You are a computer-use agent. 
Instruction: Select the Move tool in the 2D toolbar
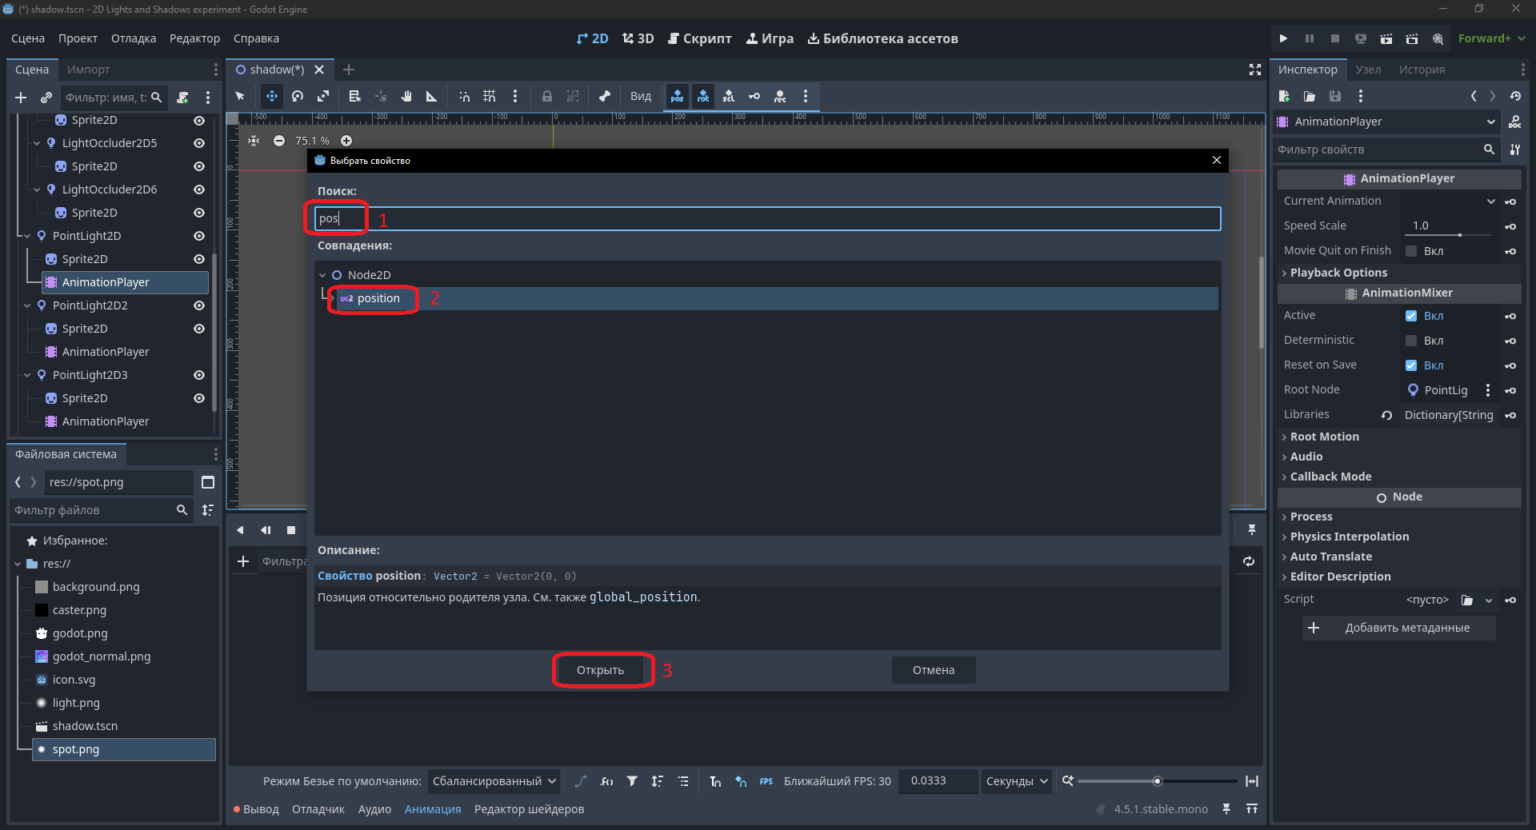click(271, 96)
